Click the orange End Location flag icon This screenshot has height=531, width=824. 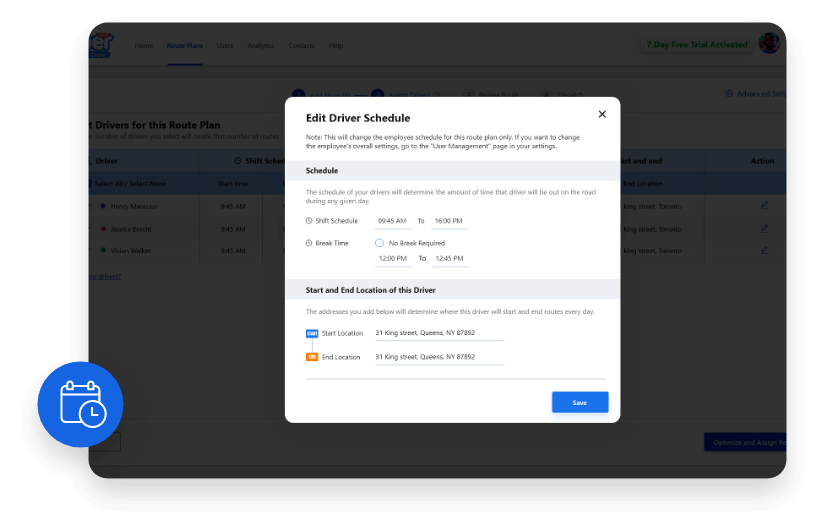(x=312, y=357)
